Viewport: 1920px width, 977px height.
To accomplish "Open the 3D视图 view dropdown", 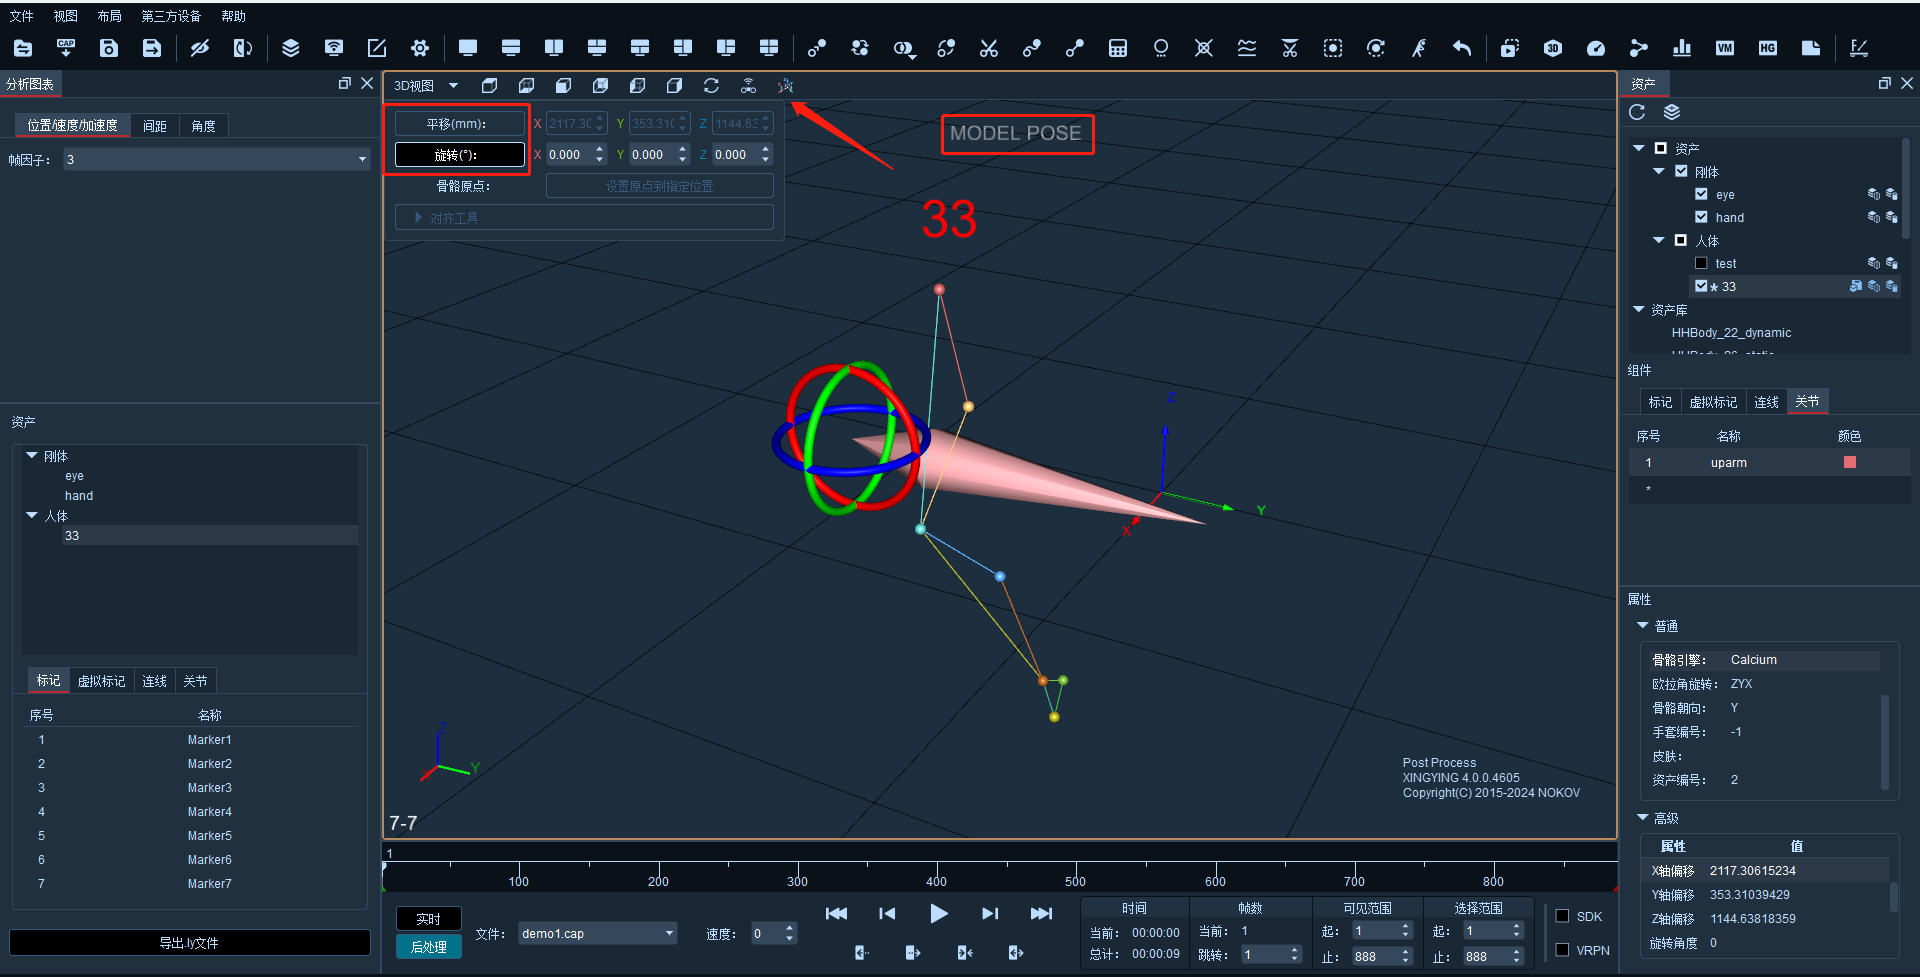I will [427, 86].
